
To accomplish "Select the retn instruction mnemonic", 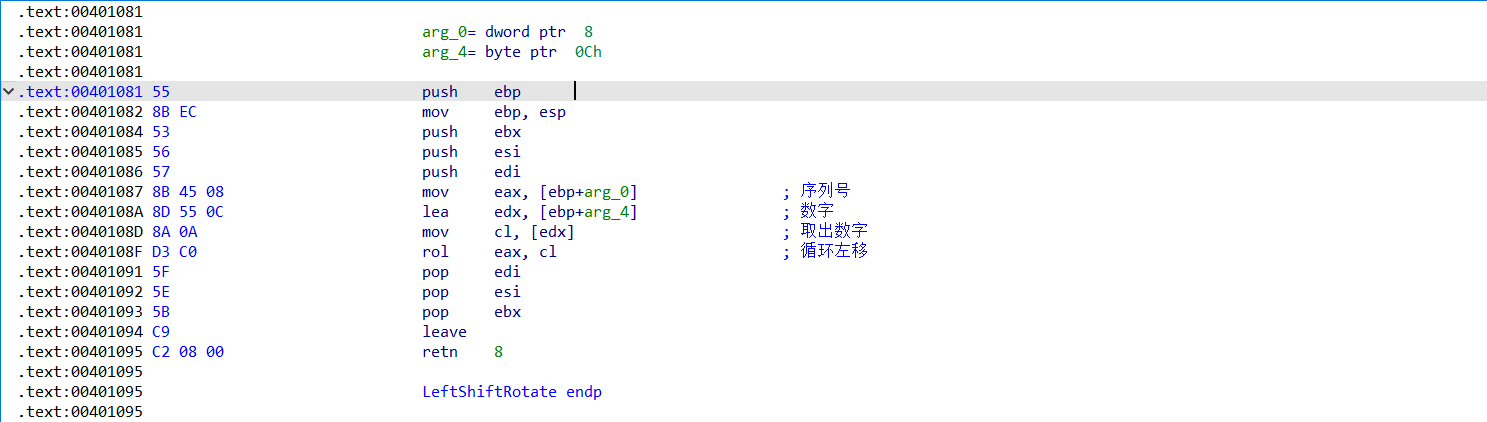I will [x=439, y=352].
